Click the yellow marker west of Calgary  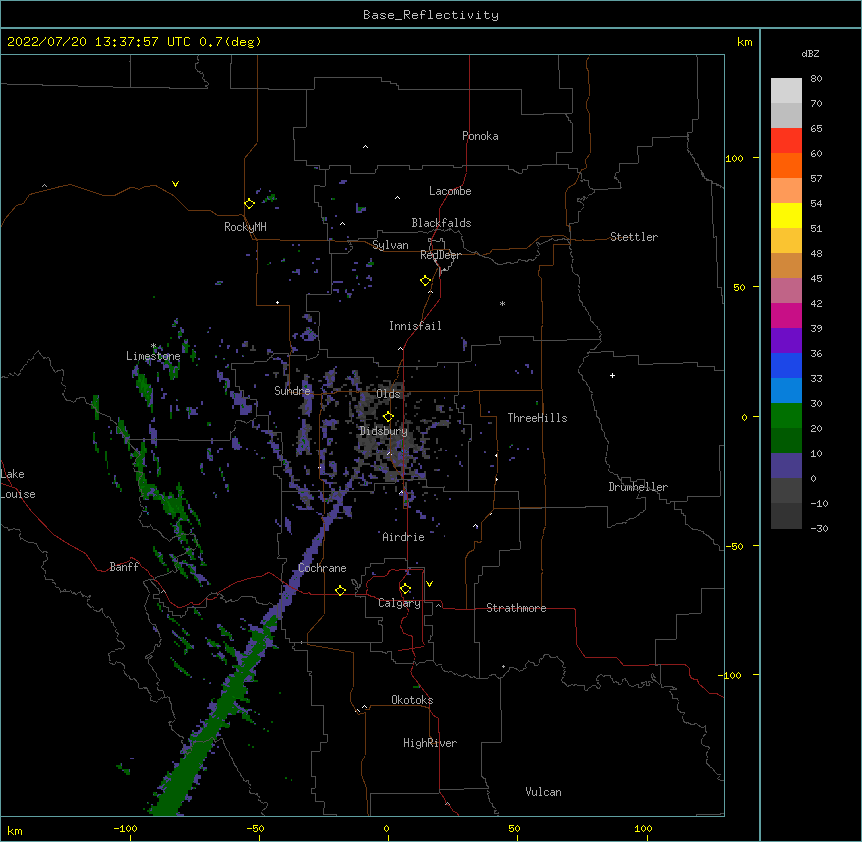[x=340, y=590]
